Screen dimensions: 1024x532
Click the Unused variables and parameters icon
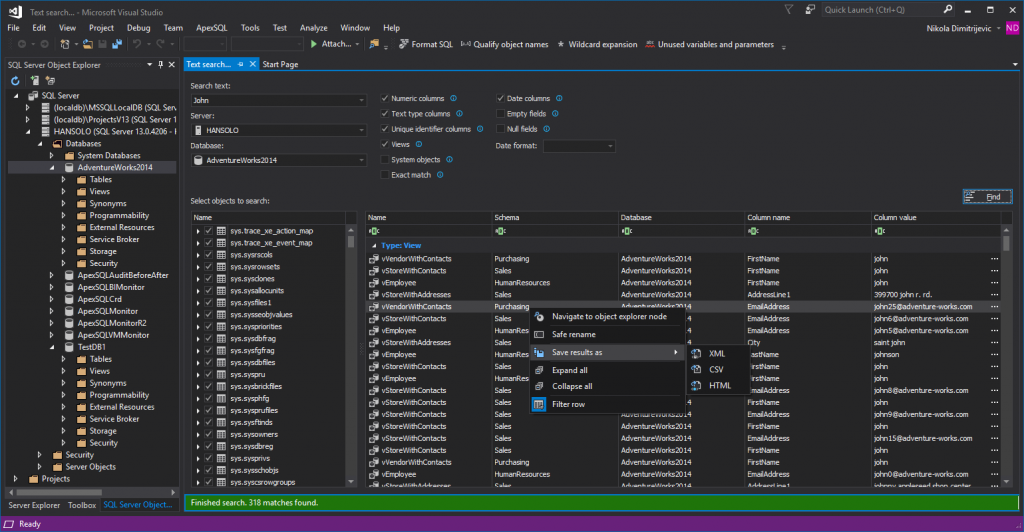pos(652,44)
